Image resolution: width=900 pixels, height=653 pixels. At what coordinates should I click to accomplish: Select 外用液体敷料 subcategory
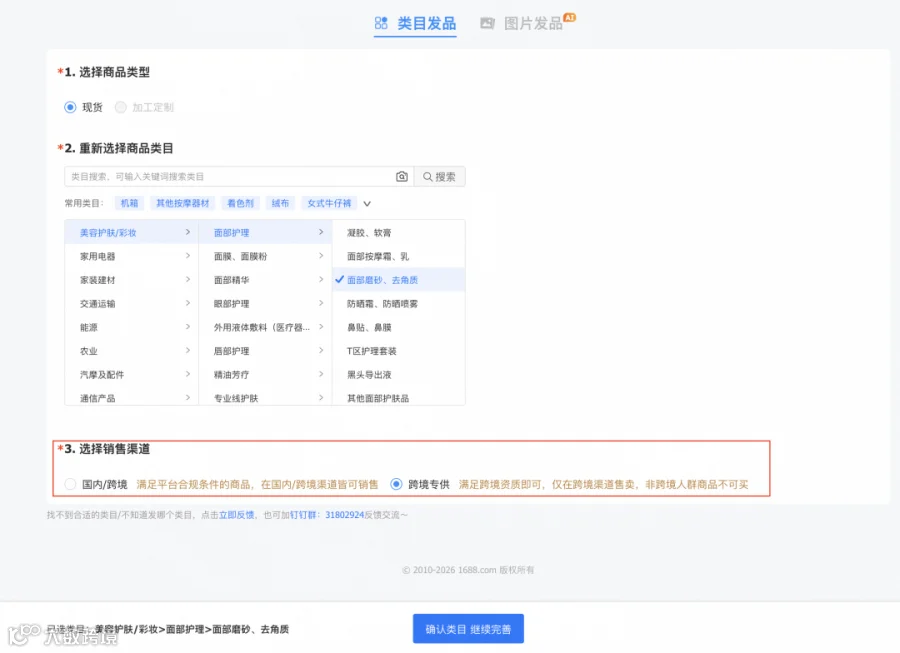[265, 327]
